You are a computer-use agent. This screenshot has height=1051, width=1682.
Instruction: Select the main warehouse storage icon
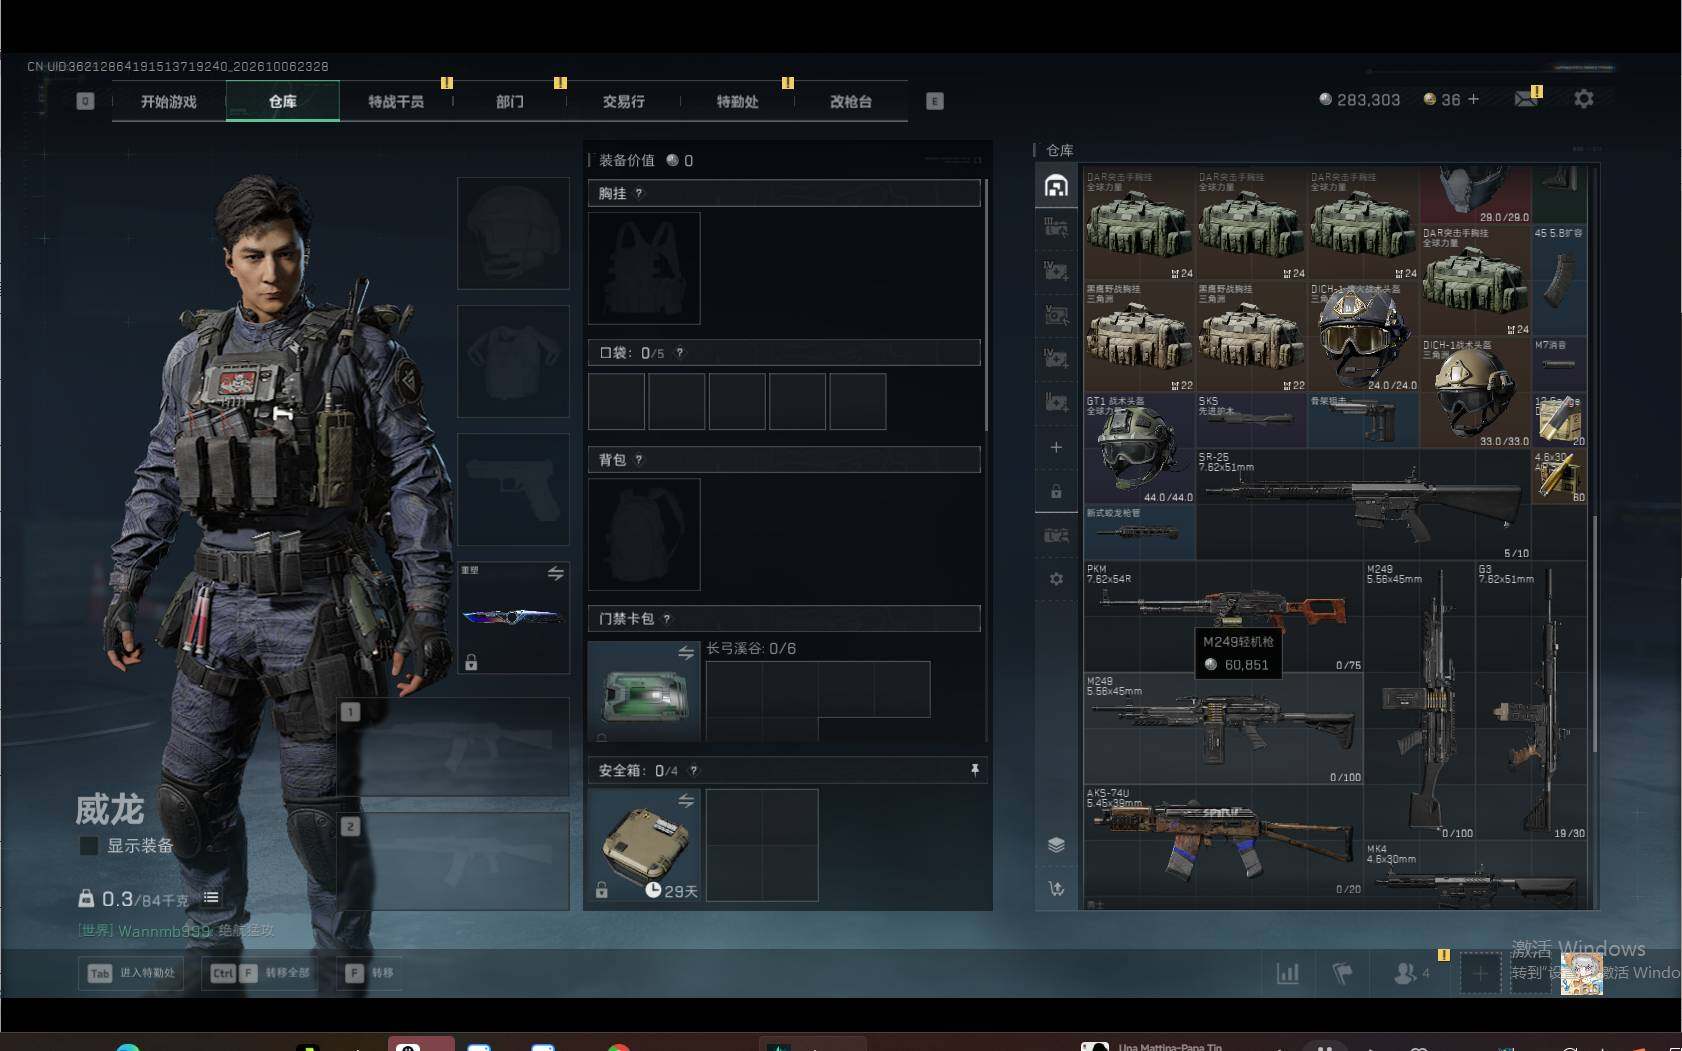[1056, 186]
